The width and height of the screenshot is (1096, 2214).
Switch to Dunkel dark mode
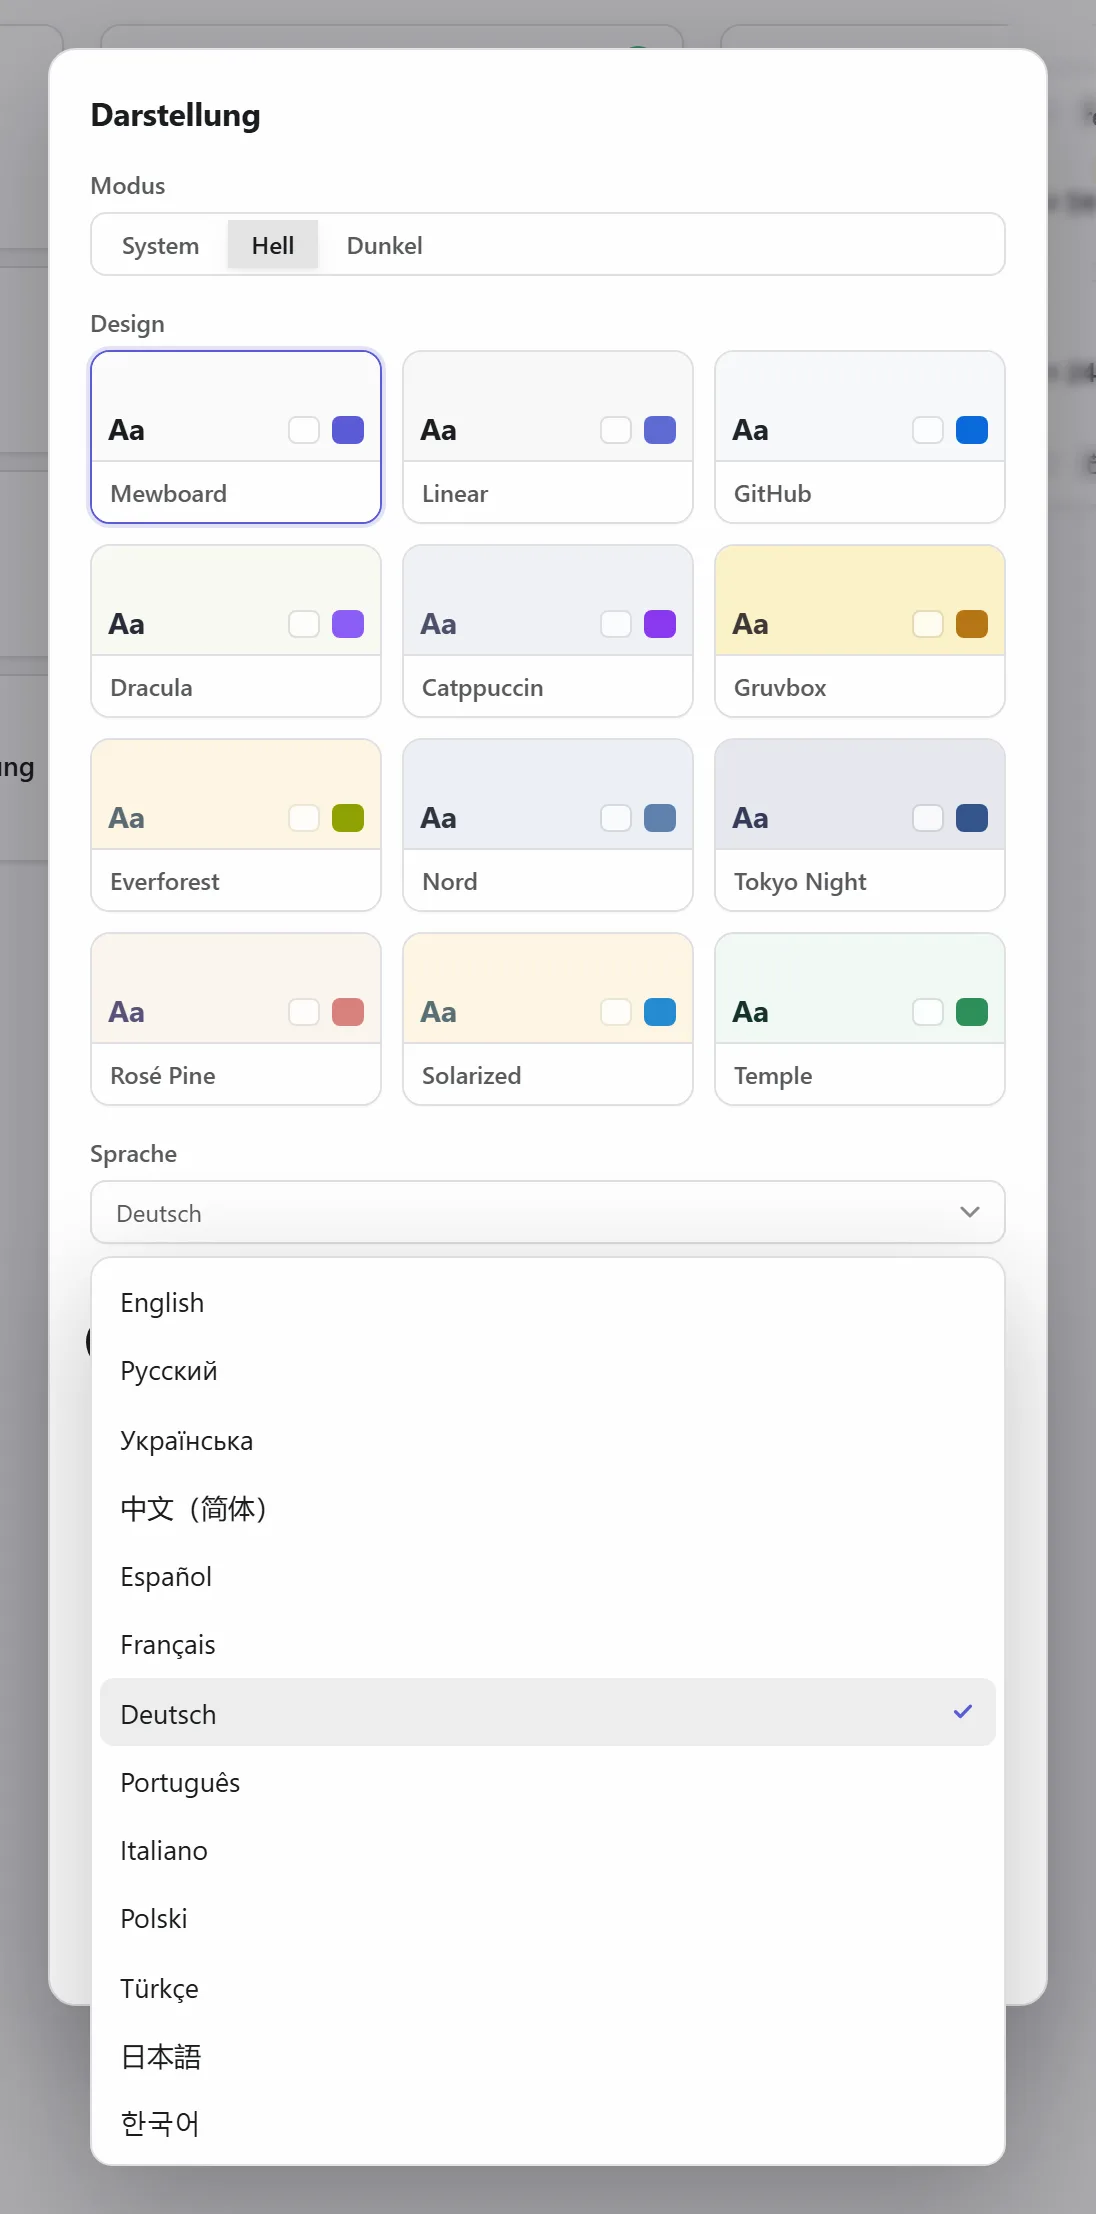click(x=385, y=245)
